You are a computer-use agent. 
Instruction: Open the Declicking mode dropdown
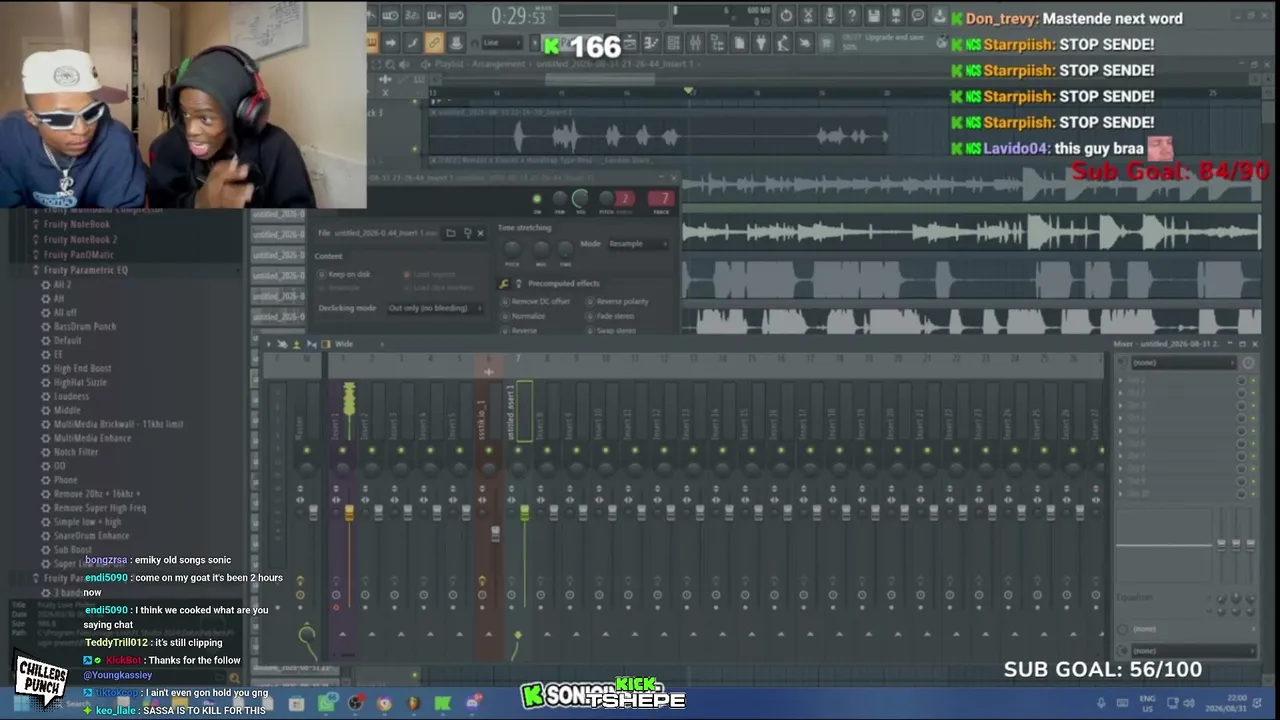[x=434, y=308]
